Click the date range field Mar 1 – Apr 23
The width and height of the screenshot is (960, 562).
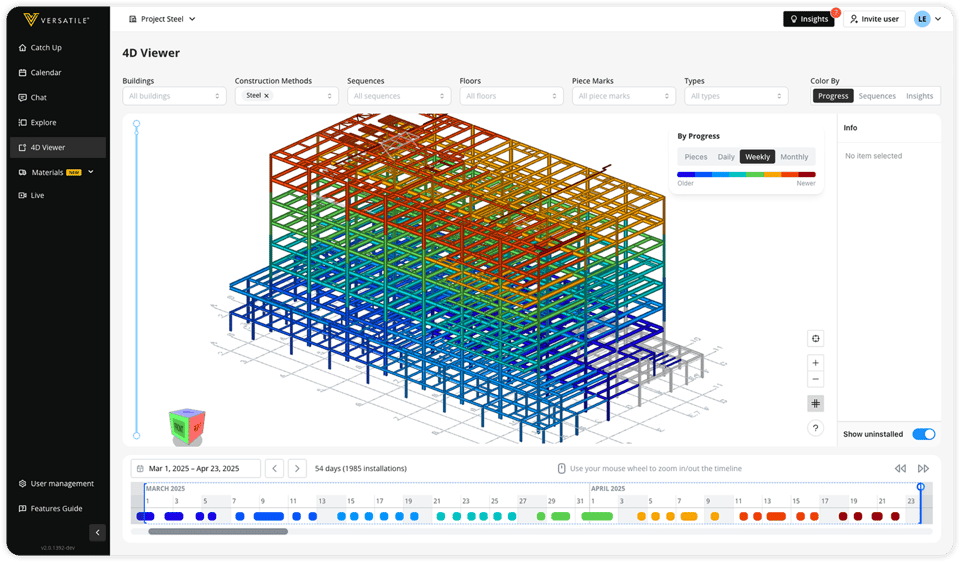click(196, 468)
